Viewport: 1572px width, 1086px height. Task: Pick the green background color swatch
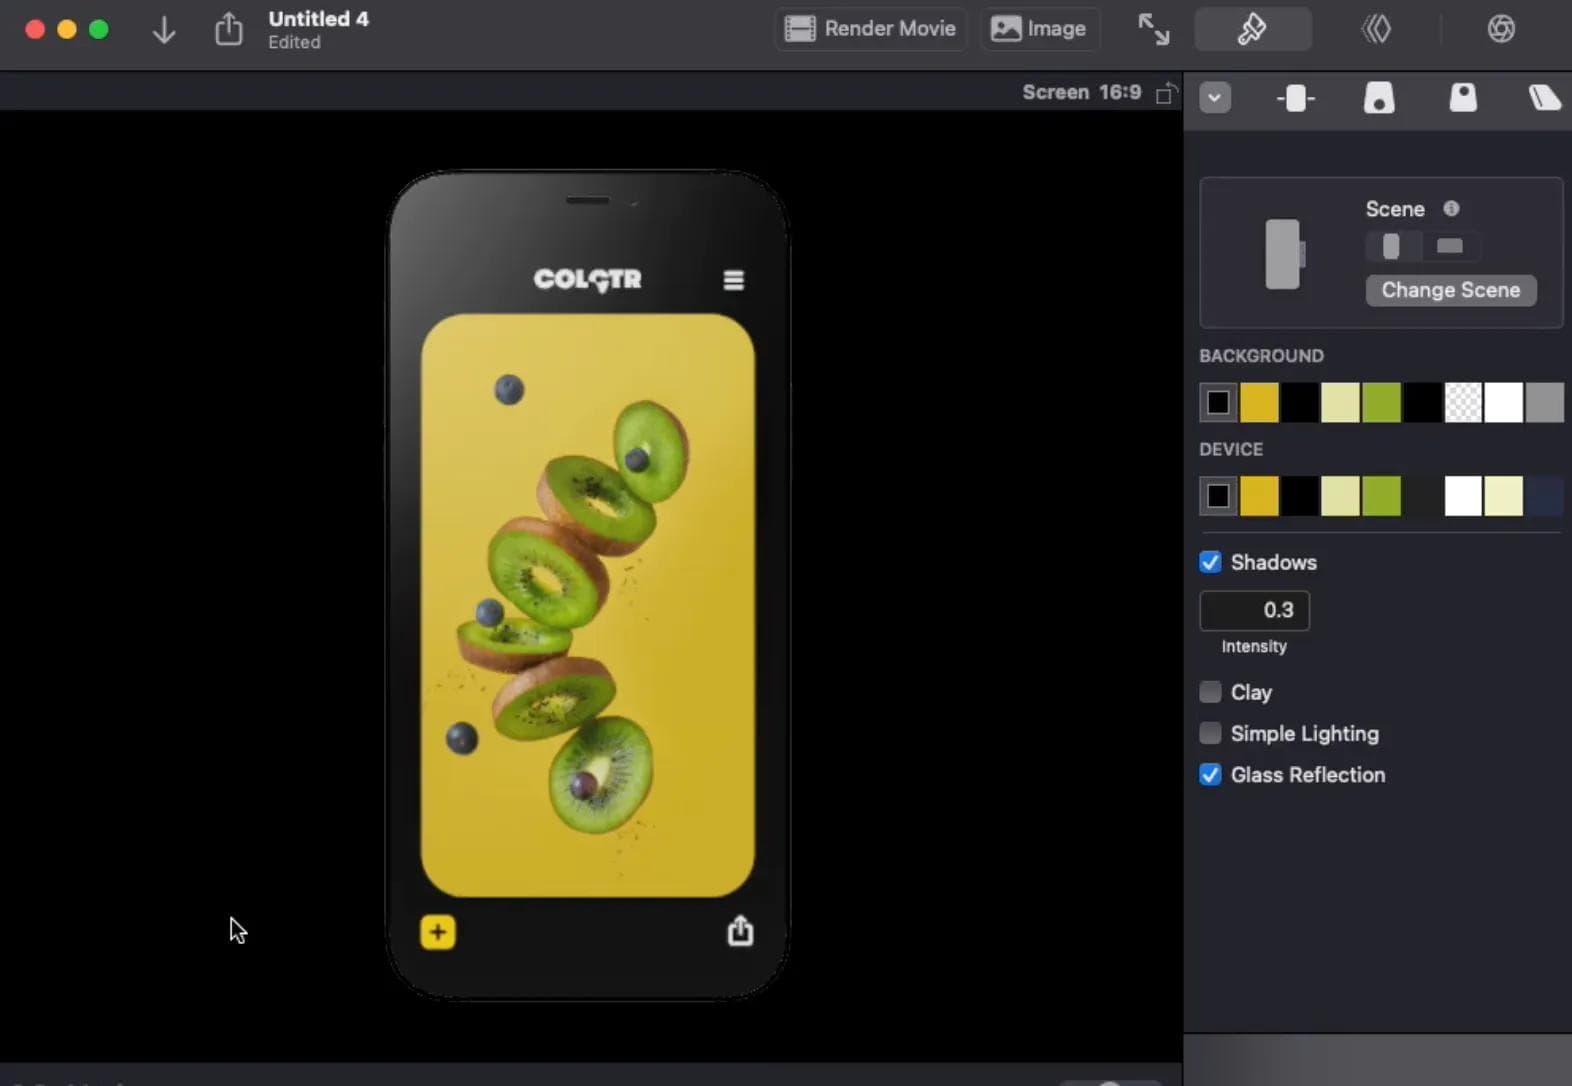coord(1381,403)
